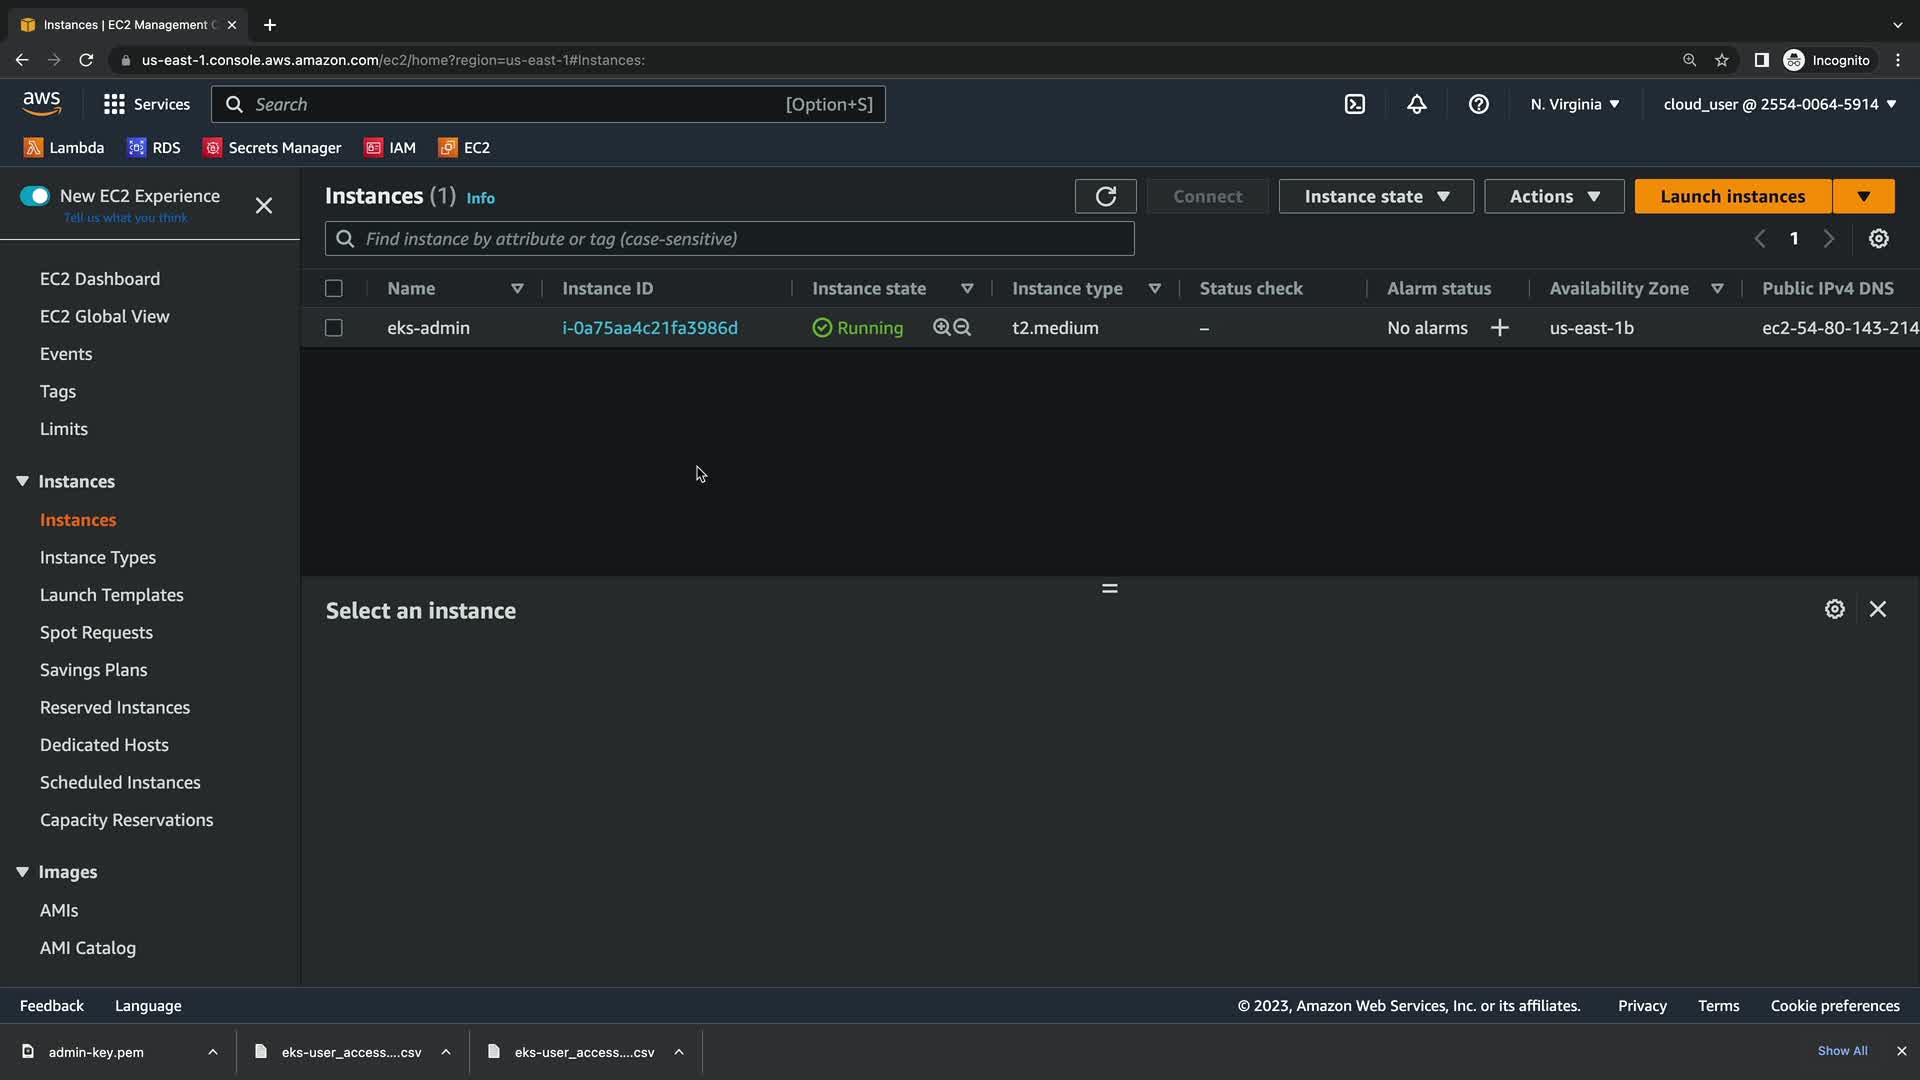Add alarm with plus icon
This screenshot has height=1080, width=1920.
click(x=1499, y=328)
